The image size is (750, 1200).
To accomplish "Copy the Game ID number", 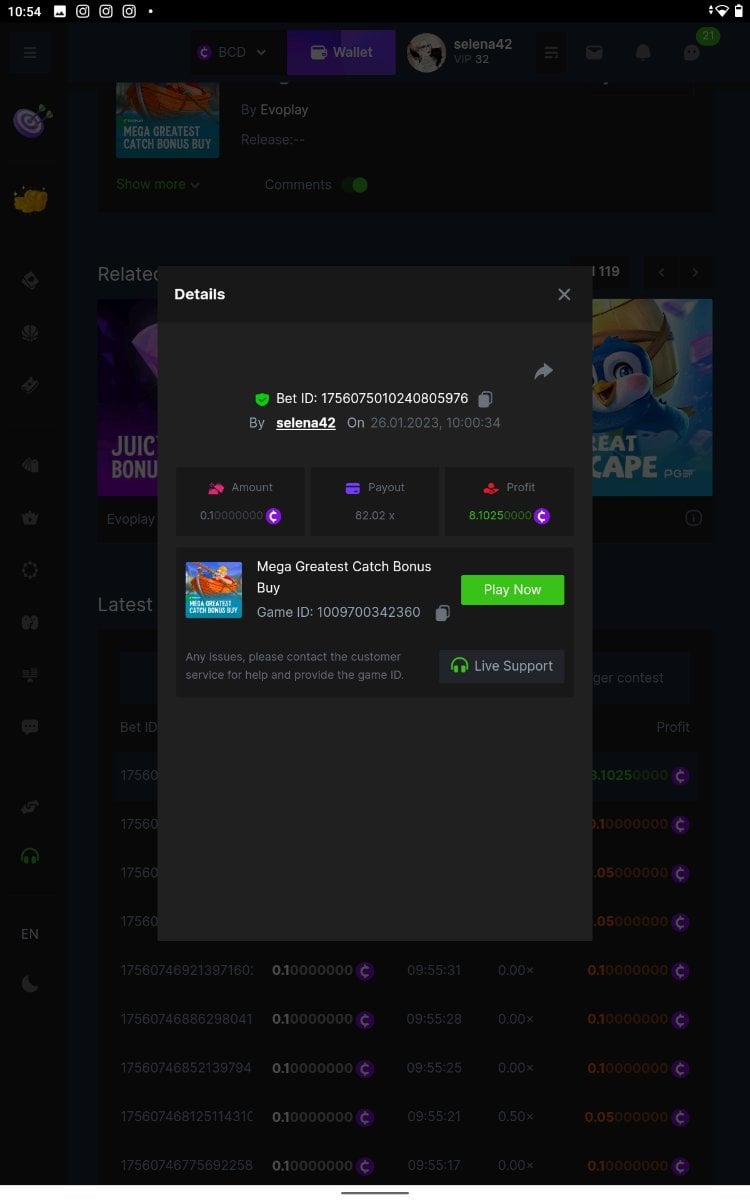I will 443,613.
